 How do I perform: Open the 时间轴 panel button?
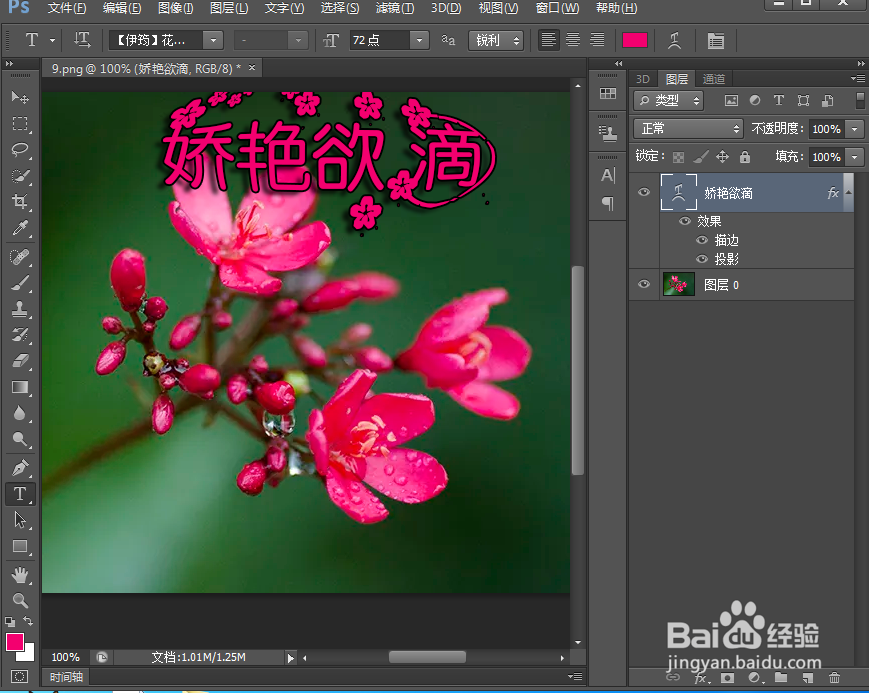click(65, 677)
